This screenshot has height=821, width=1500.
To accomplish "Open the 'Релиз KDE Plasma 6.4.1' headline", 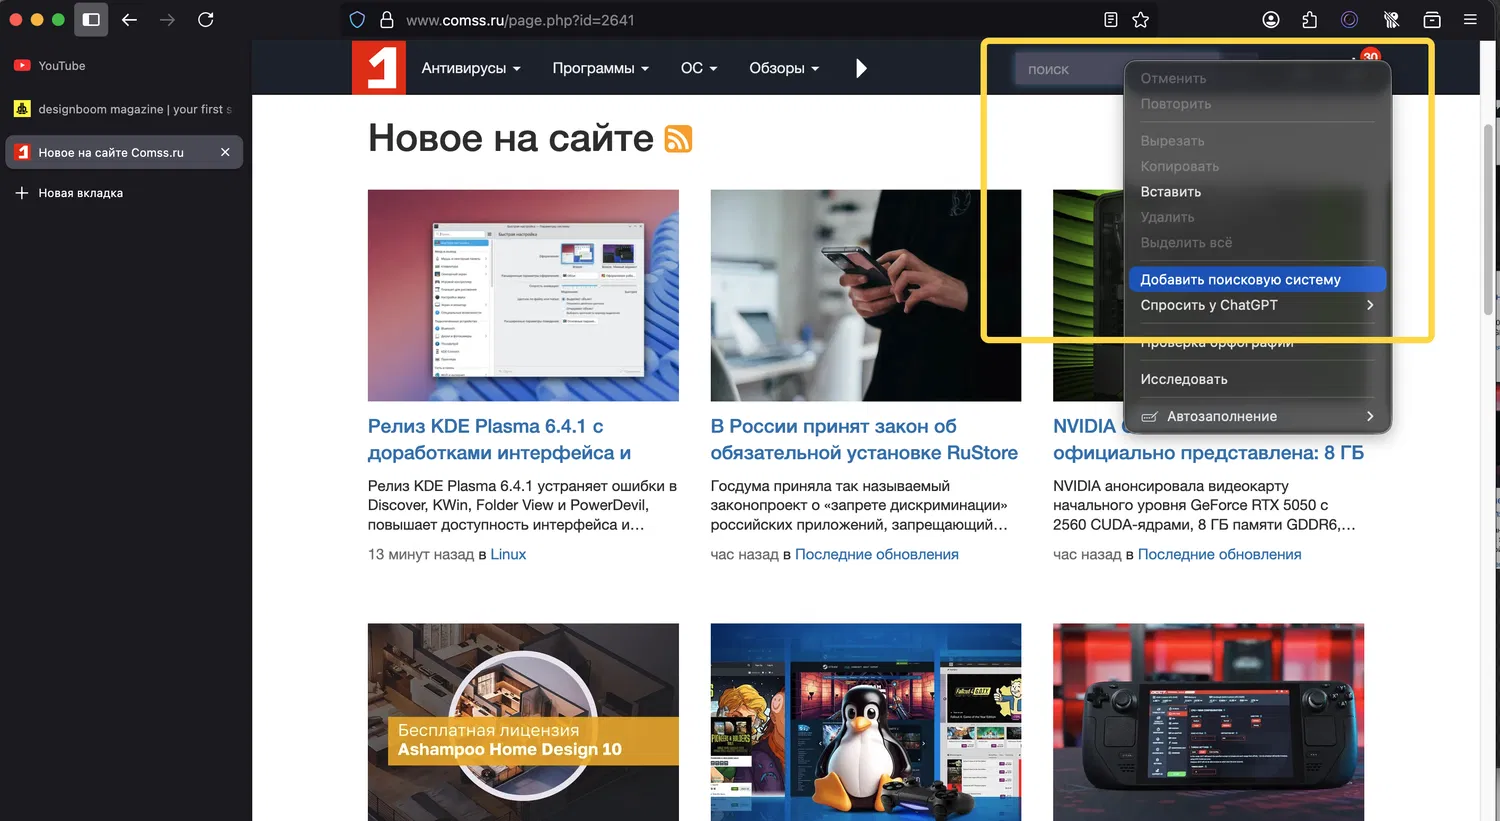I will tap(499, 440).
